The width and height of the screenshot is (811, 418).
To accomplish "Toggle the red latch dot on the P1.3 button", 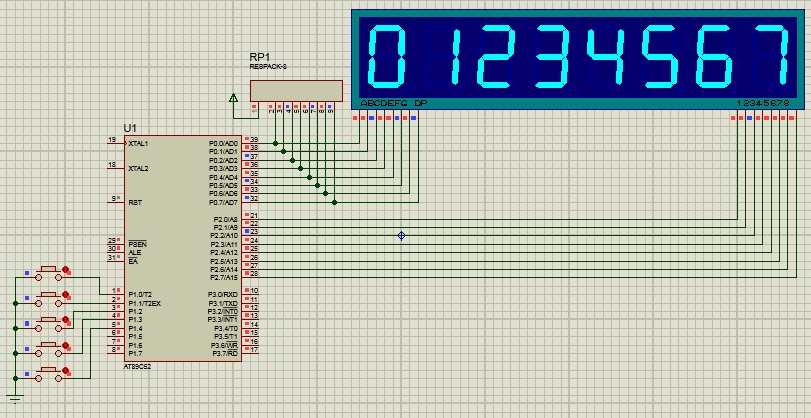I will coord(67,346).
